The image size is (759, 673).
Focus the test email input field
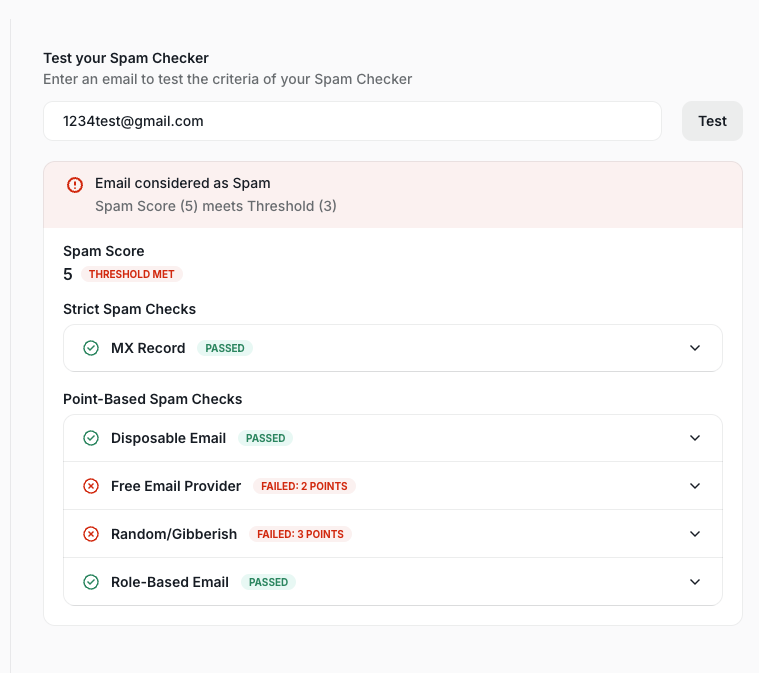(352, 121)
